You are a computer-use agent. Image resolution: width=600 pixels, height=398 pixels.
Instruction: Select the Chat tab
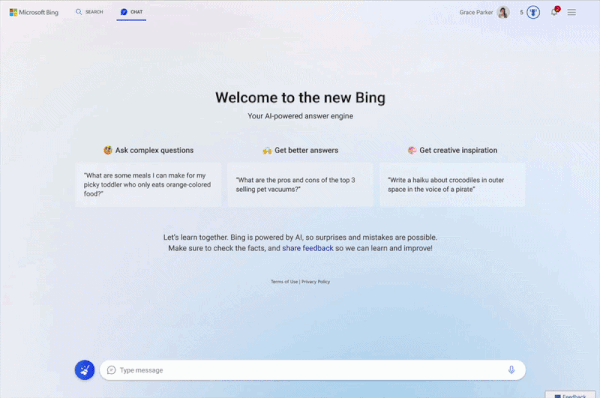131,12
